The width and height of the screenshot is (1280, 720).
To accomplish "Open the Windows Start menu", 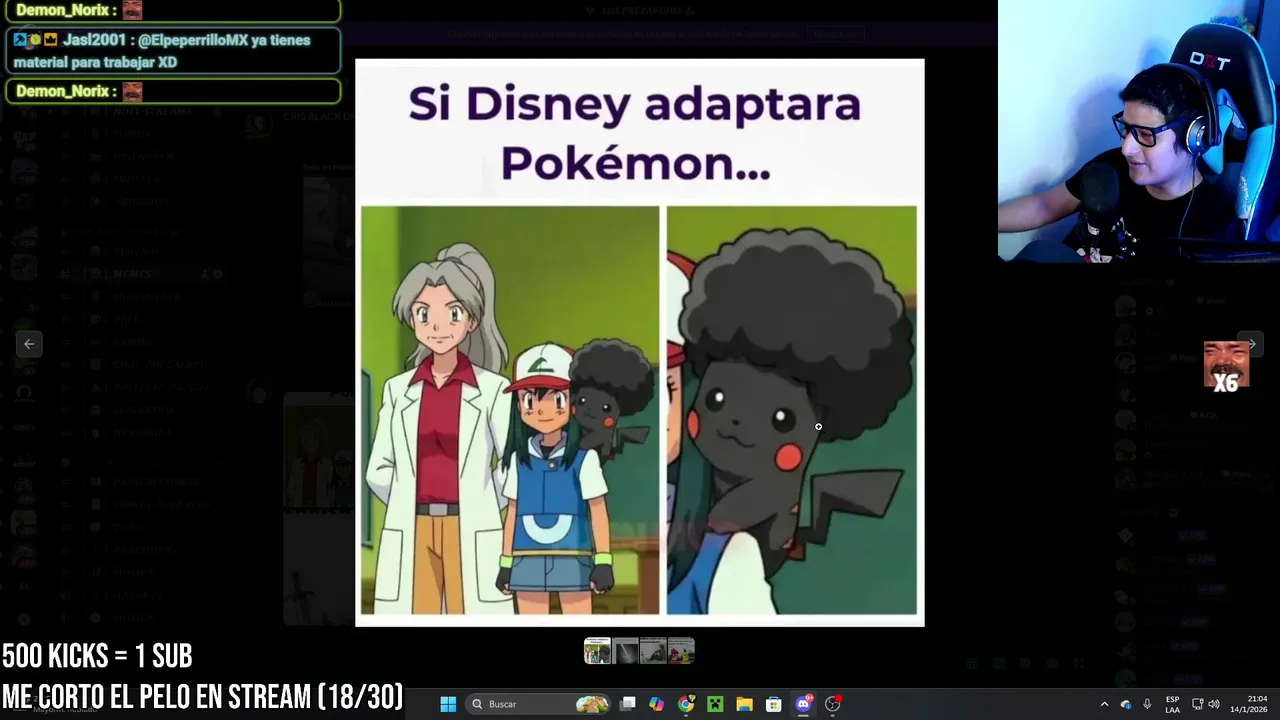I will pyautogui.click(x=448, y=704).
